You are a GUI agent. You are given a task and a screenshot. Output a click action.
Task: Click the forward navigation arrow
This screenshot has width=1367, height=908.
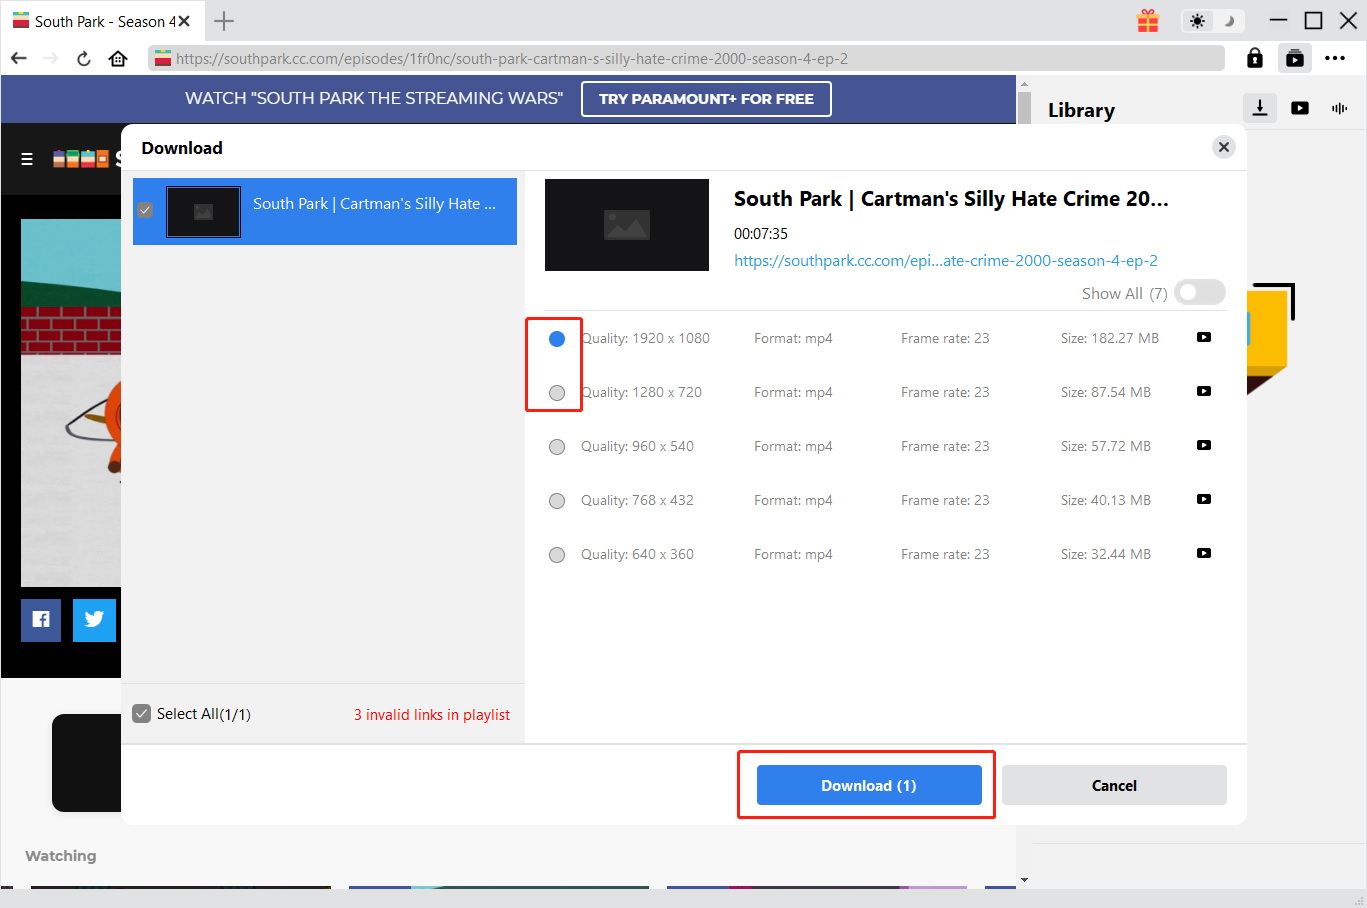tap(51, 58)
